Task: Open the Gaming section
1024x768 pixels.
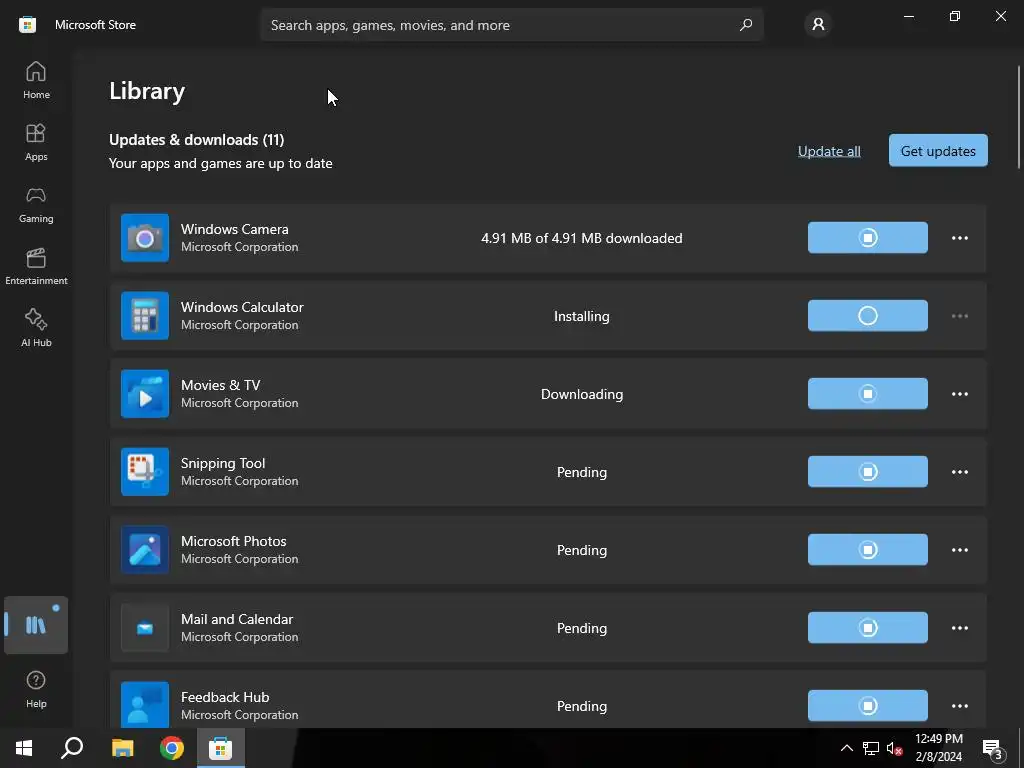Action: point(36,204)
